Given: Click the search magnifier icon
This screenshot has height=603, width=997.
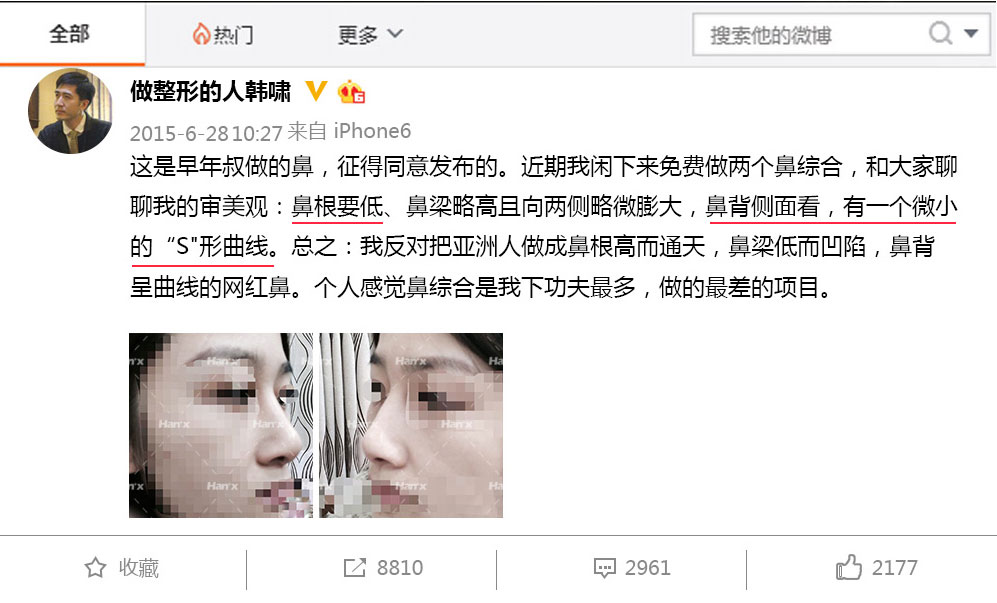Looking at the screenshot, I should pyautogui.click(x=940, y=32).
